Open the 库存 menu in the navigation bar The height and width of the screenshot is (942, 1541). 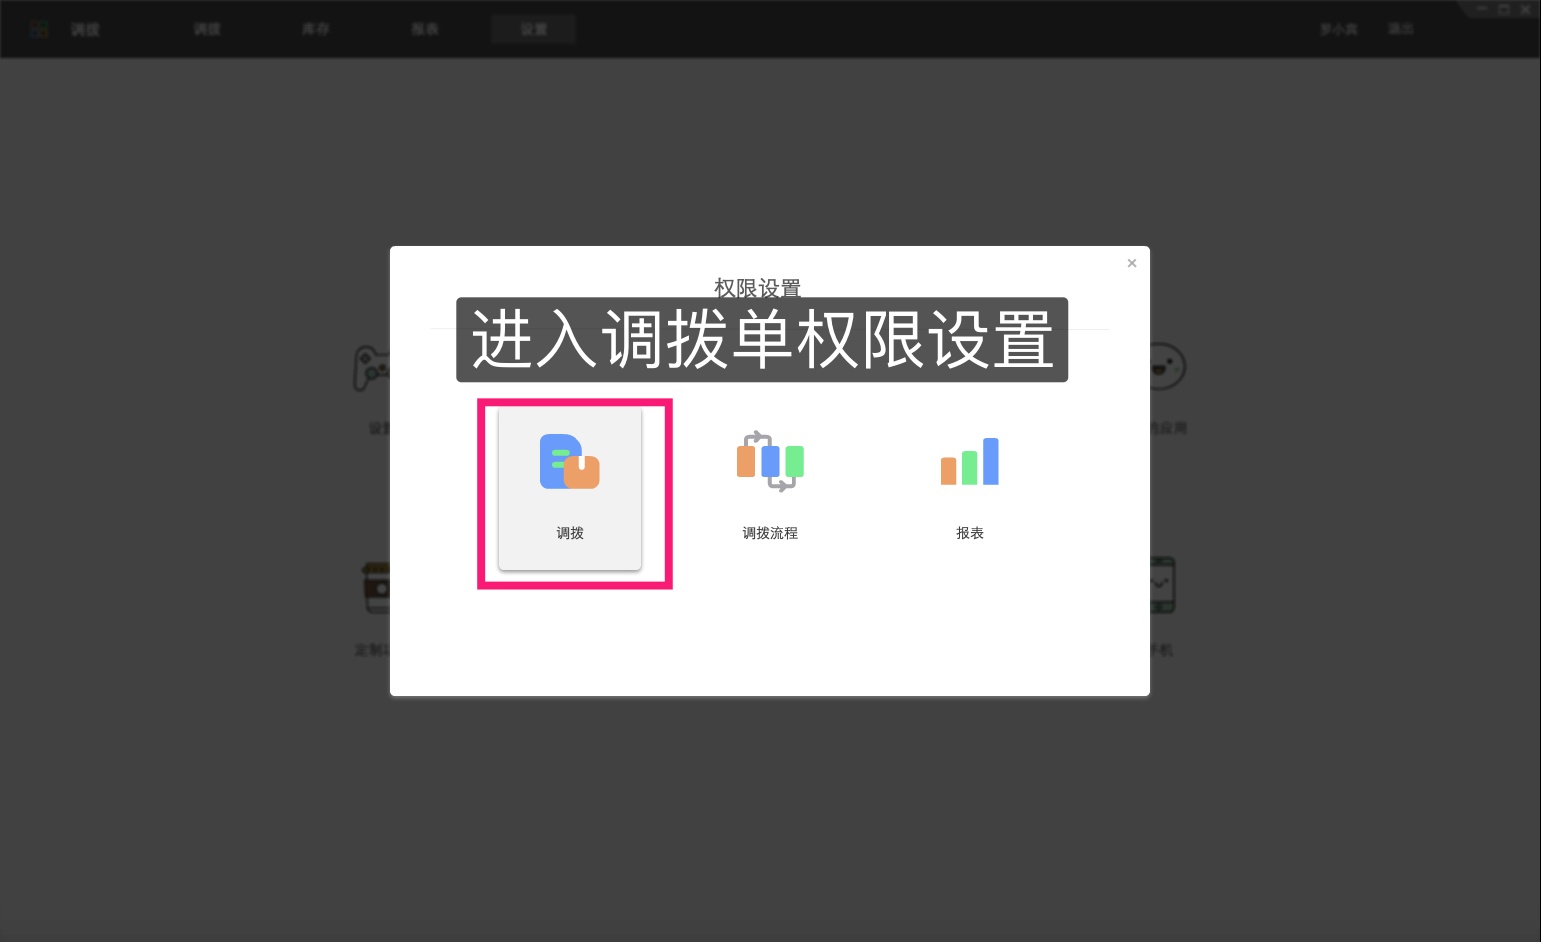pyautogui.click(x=315, y=28)
